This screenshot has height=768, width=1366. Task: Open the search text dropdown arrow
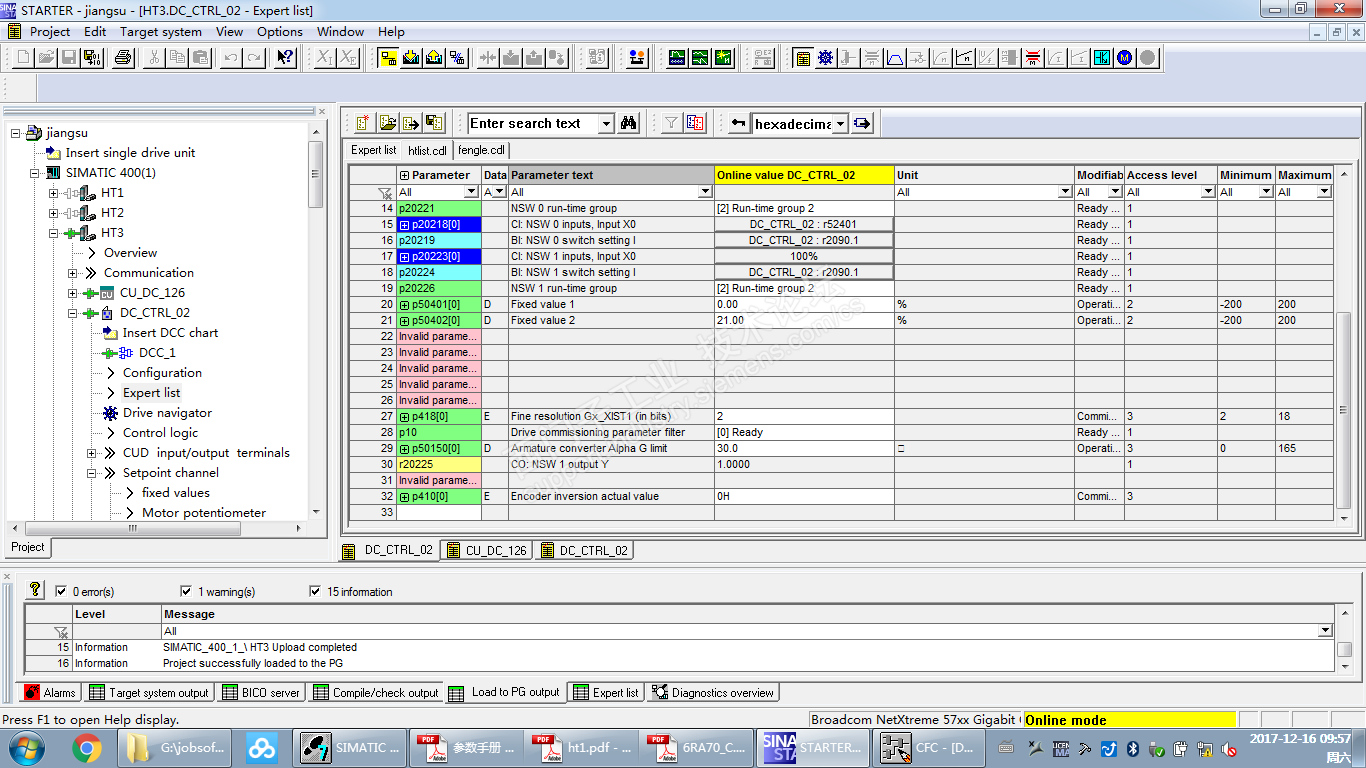click(606, 124)
